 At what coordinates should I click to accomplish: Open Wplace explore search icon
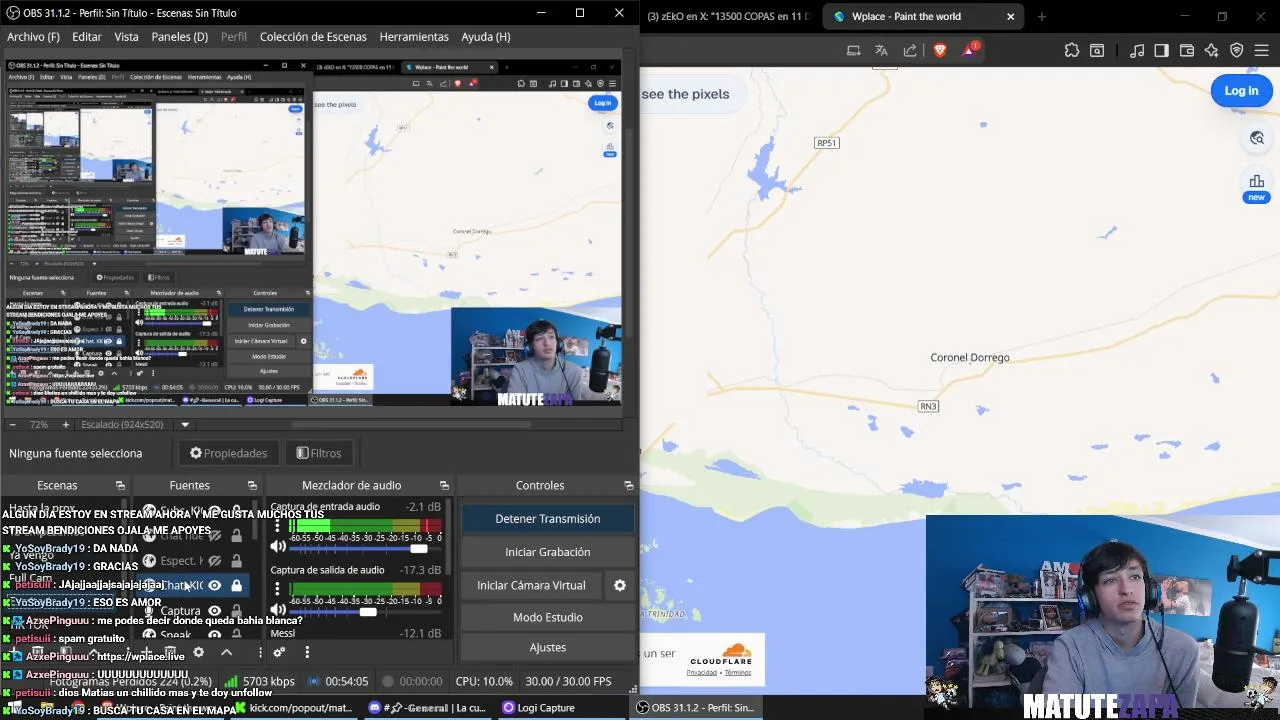(x=1257, y=138)
